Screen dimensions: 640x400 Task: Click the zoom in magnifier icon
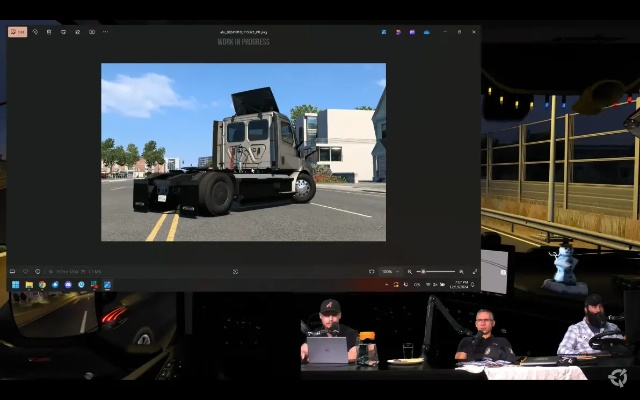click(463, 271)
